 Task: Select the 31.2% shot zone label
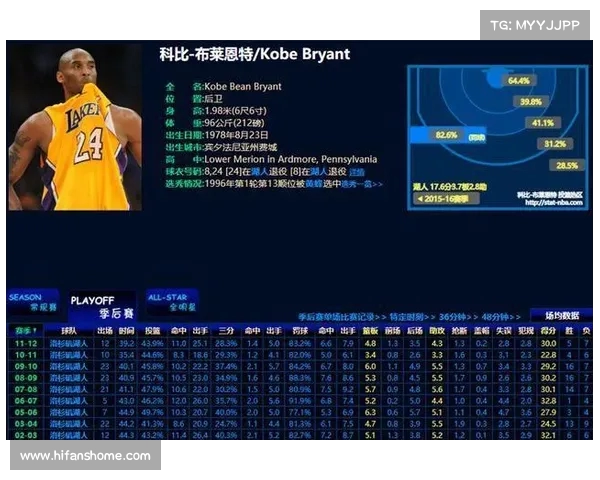tap(555, 144)
